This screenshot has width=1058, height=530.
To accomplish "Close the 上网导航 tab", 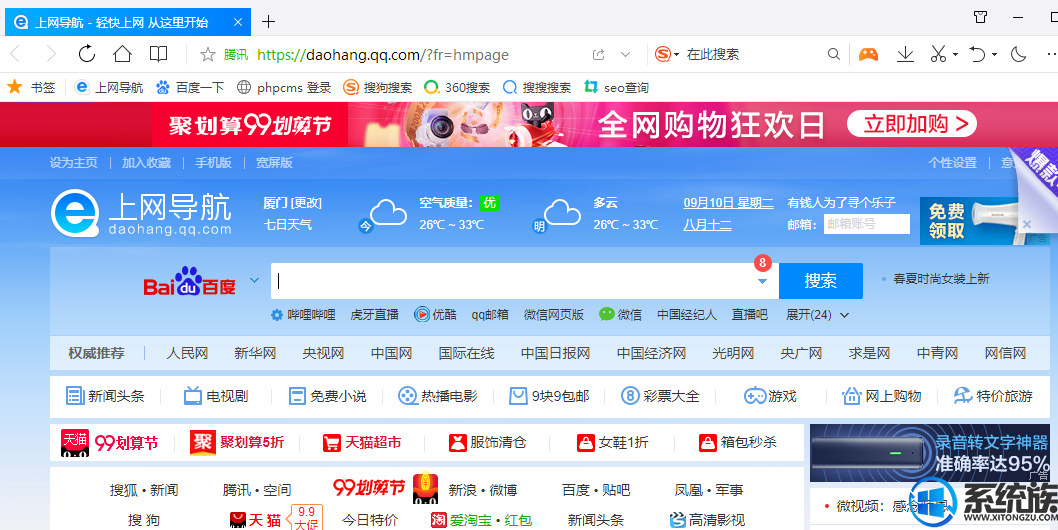I will click(x=238, y=22).
